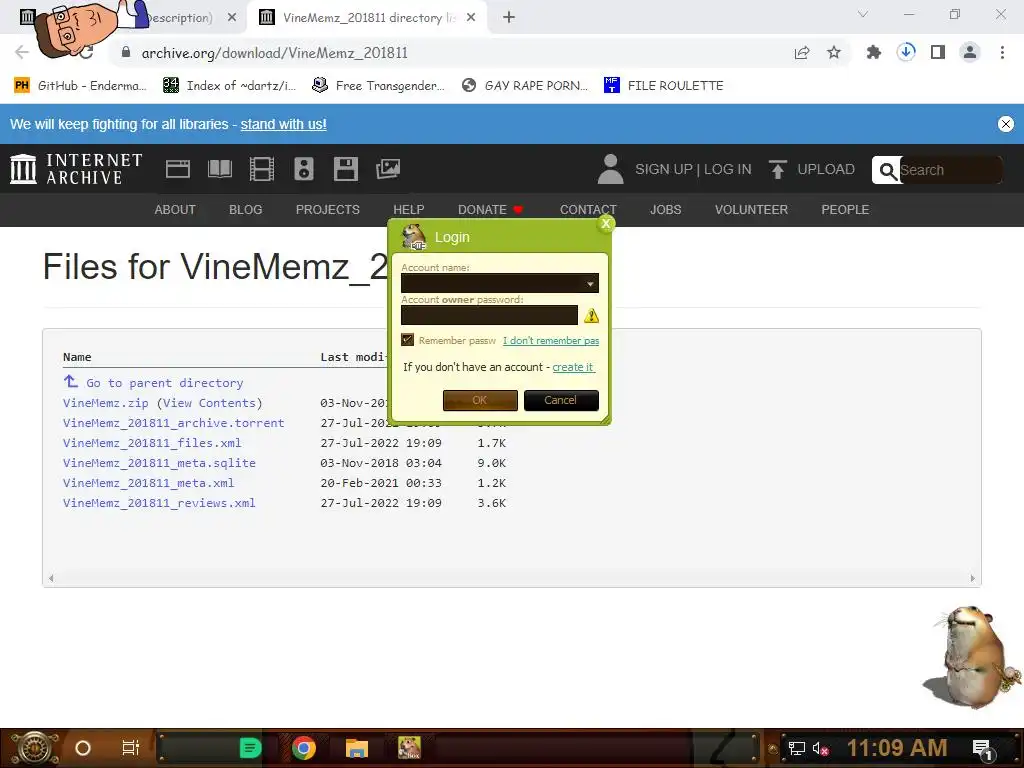Open the Task View taskbar button

131,748
